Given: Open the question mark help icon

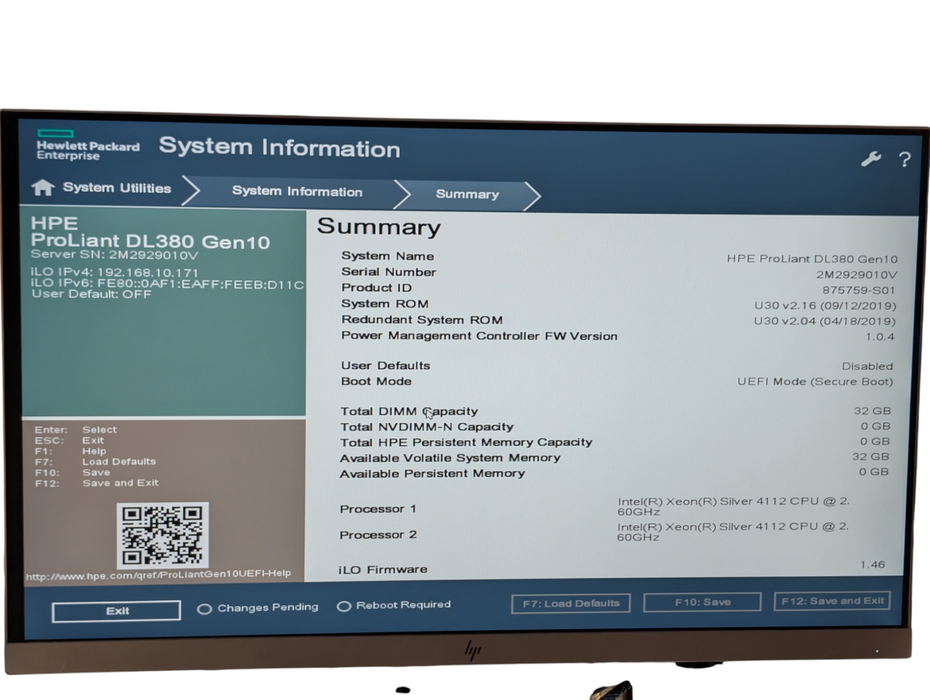Looking at the screenshot, I should 904,159.
